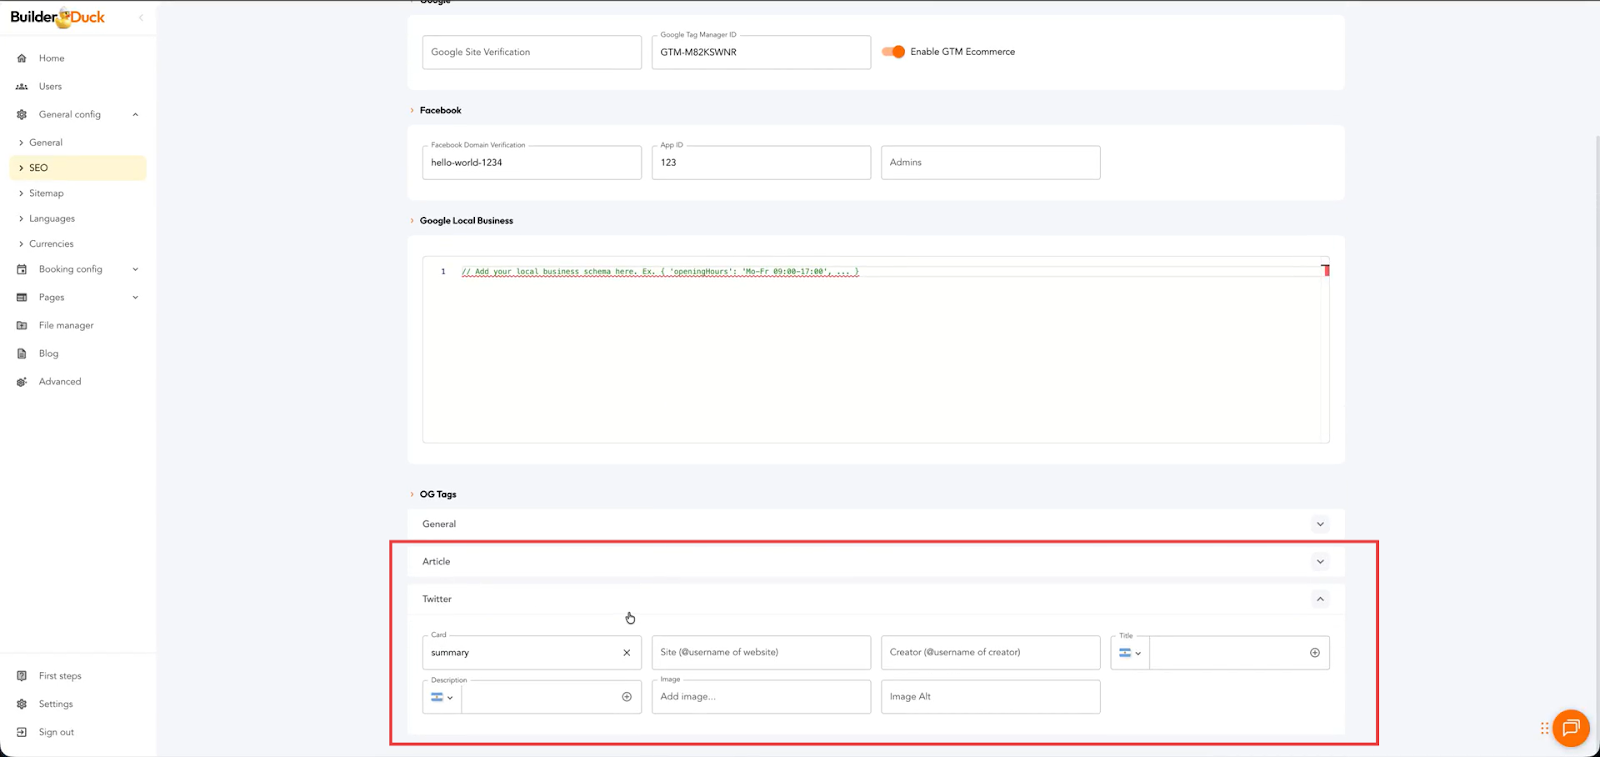Click the Sign out icon
Screen dimensions: 1600x757
(x=22, y=732)
